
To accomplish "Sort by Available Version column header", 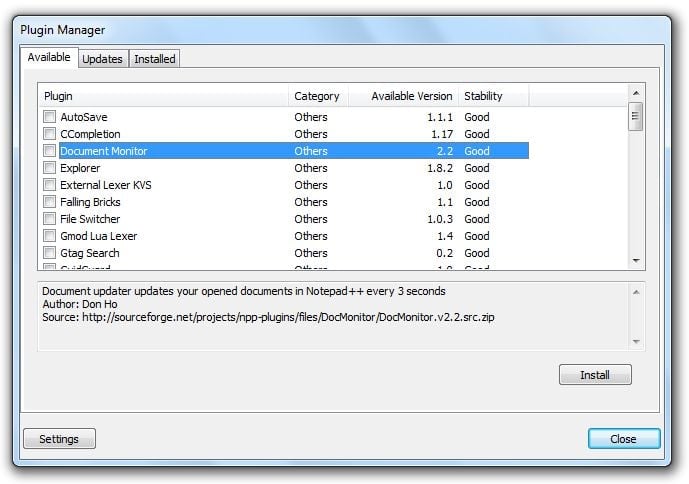I will pyautogui.click(x=403, y=96).
